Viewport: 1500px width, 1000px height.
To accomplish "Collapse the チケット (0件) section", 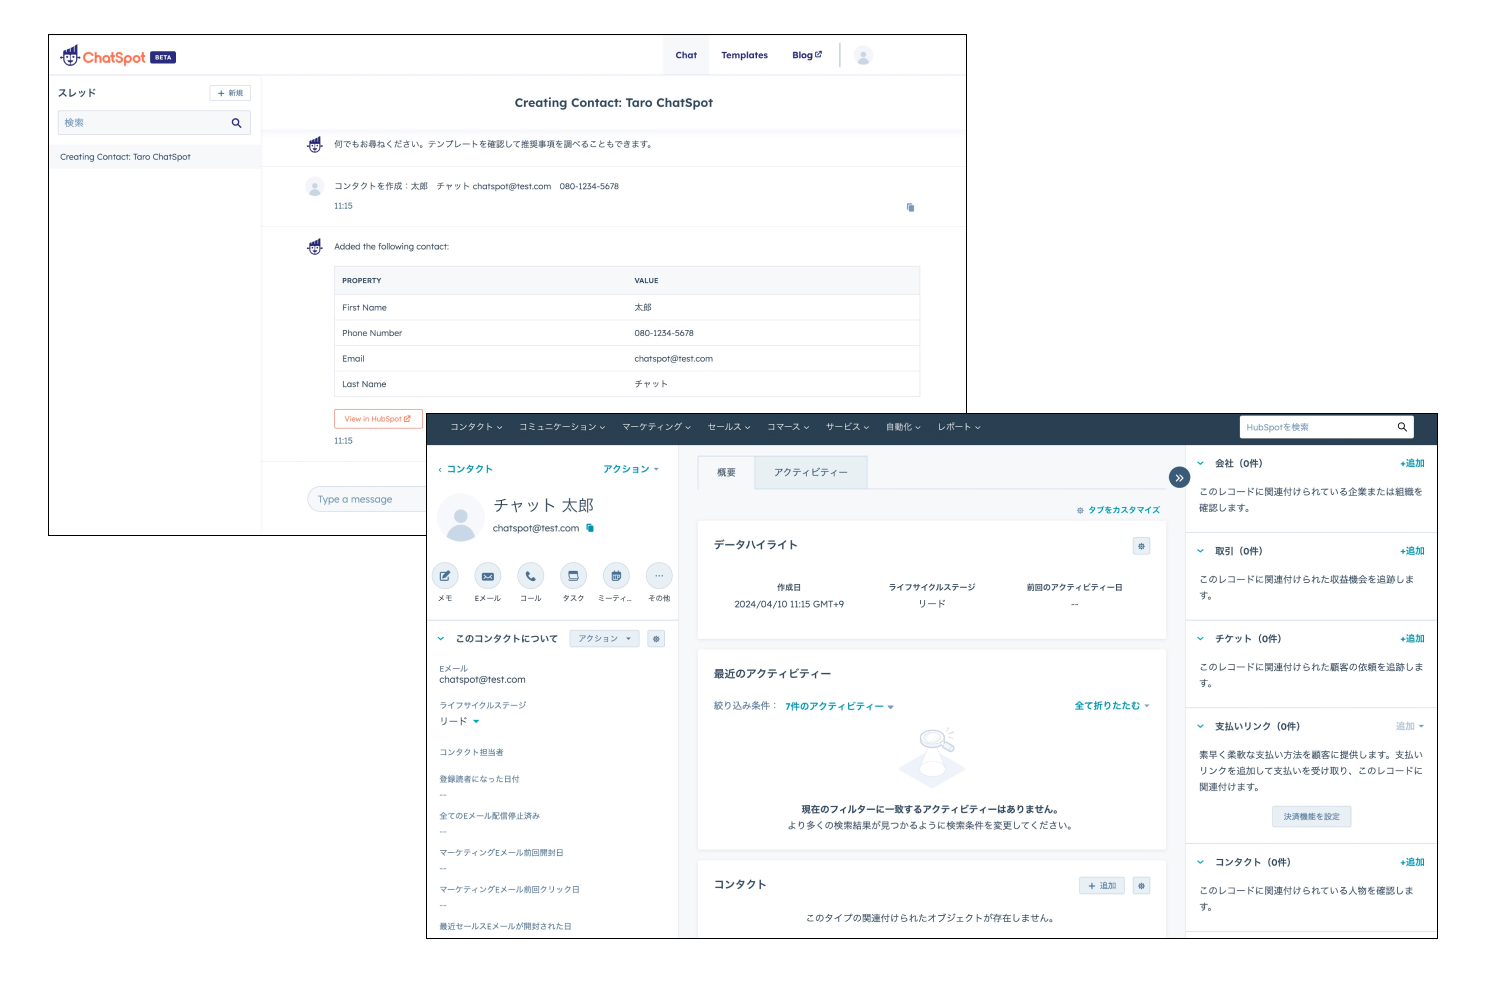I will click(1201, 638).
